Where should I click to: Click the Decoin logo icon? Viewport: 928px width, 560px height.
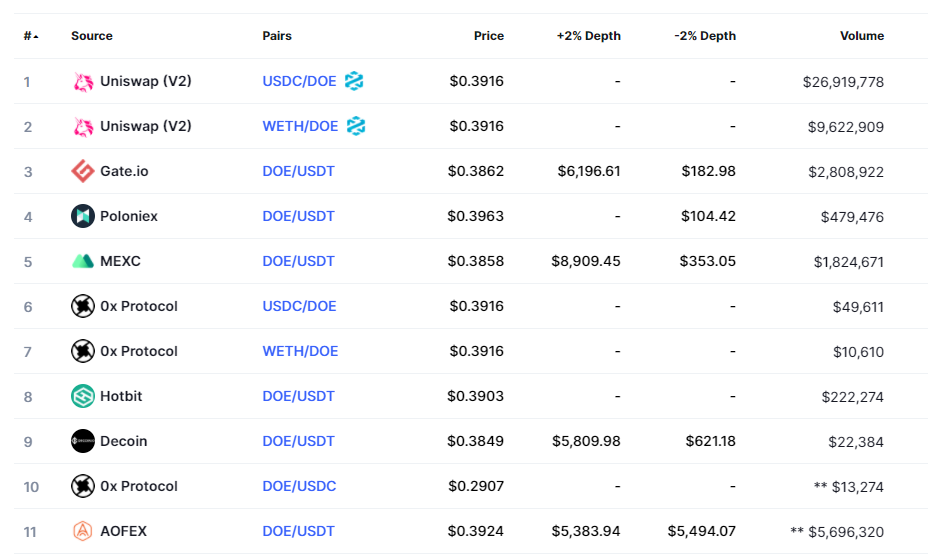click(83, 441)
